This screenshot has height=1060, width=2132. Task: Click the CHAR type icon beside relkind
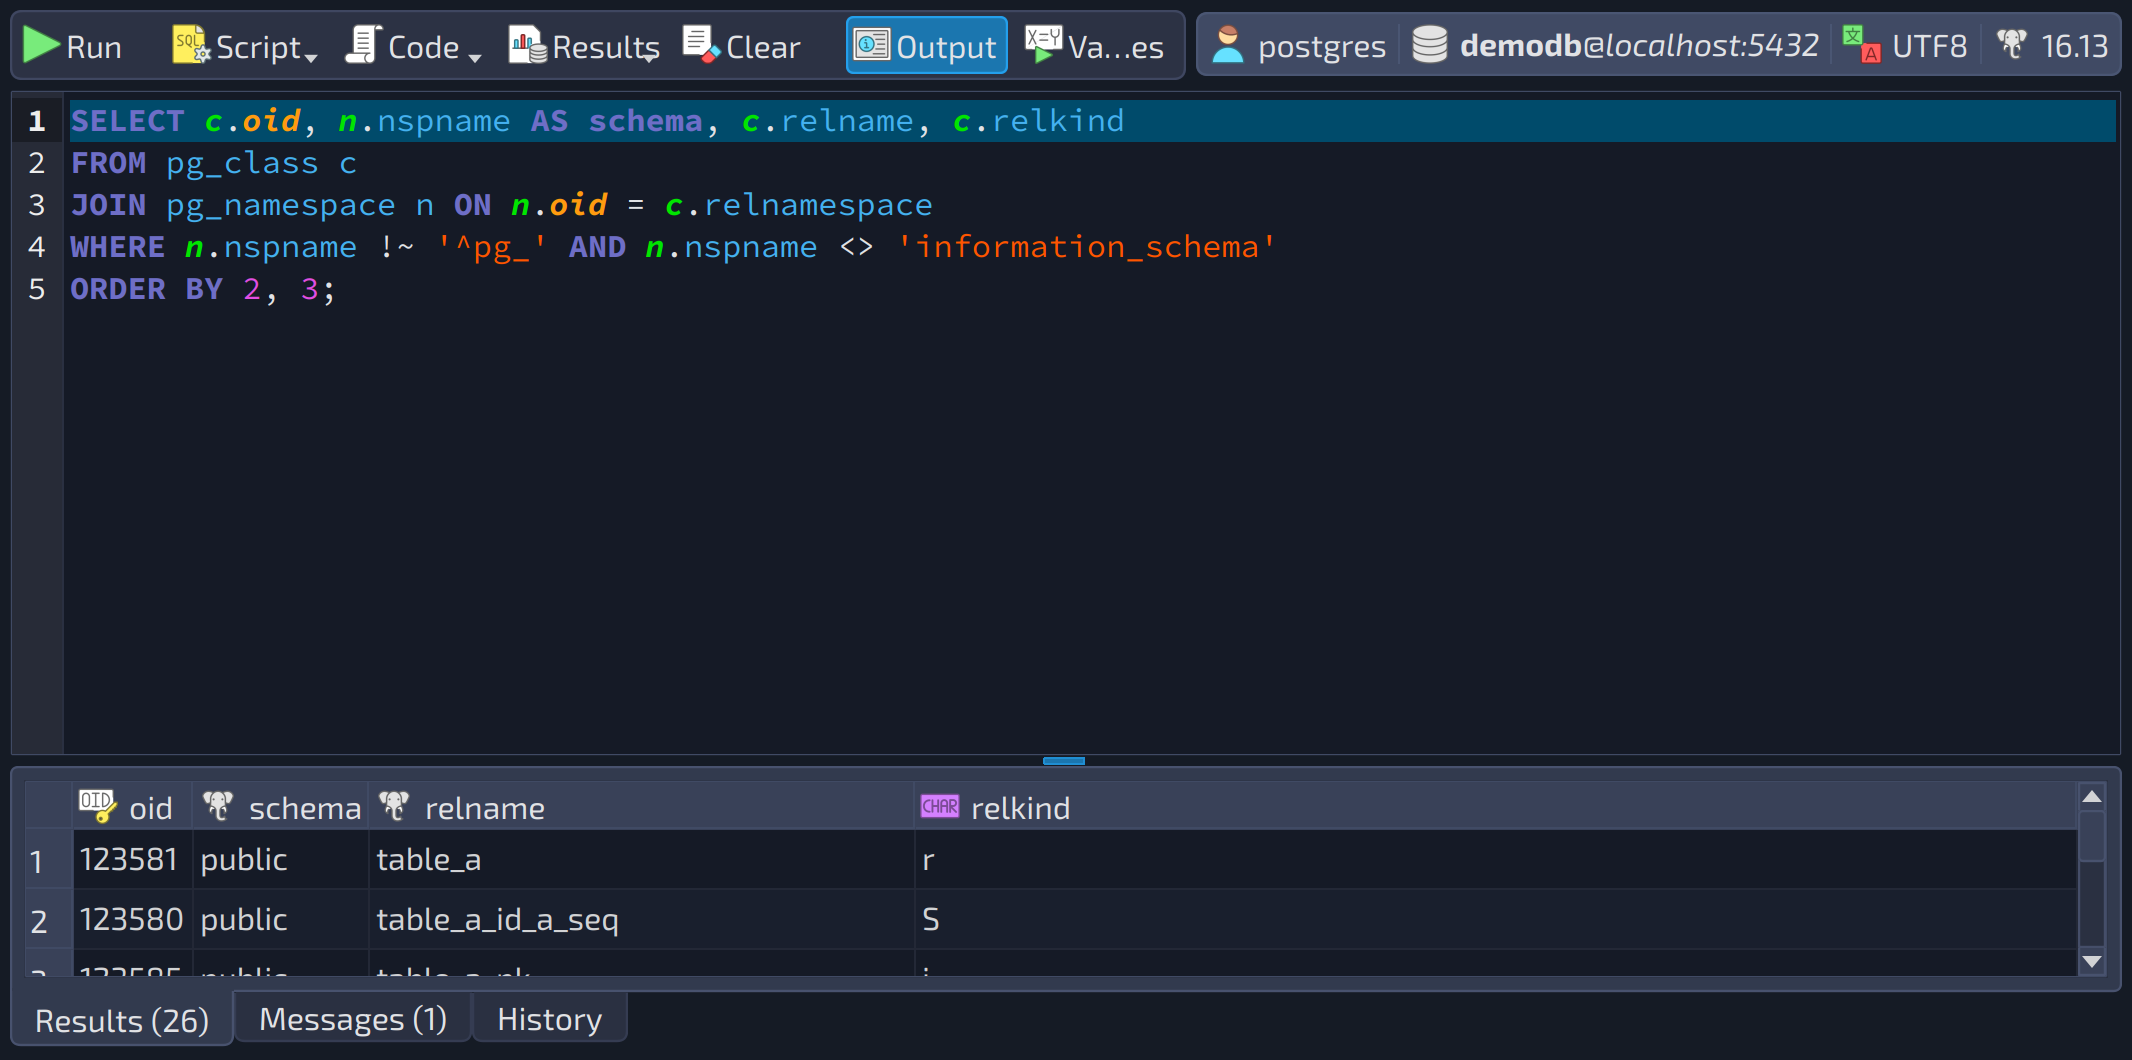click(940, 806)
